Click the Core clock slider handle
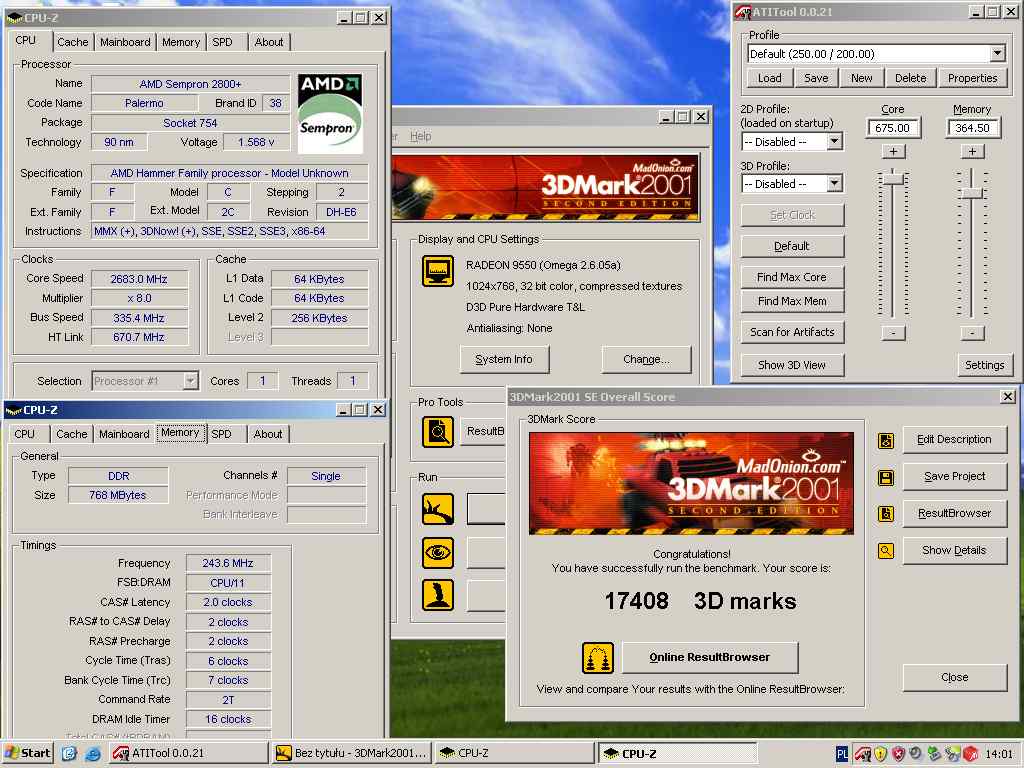 893,178
